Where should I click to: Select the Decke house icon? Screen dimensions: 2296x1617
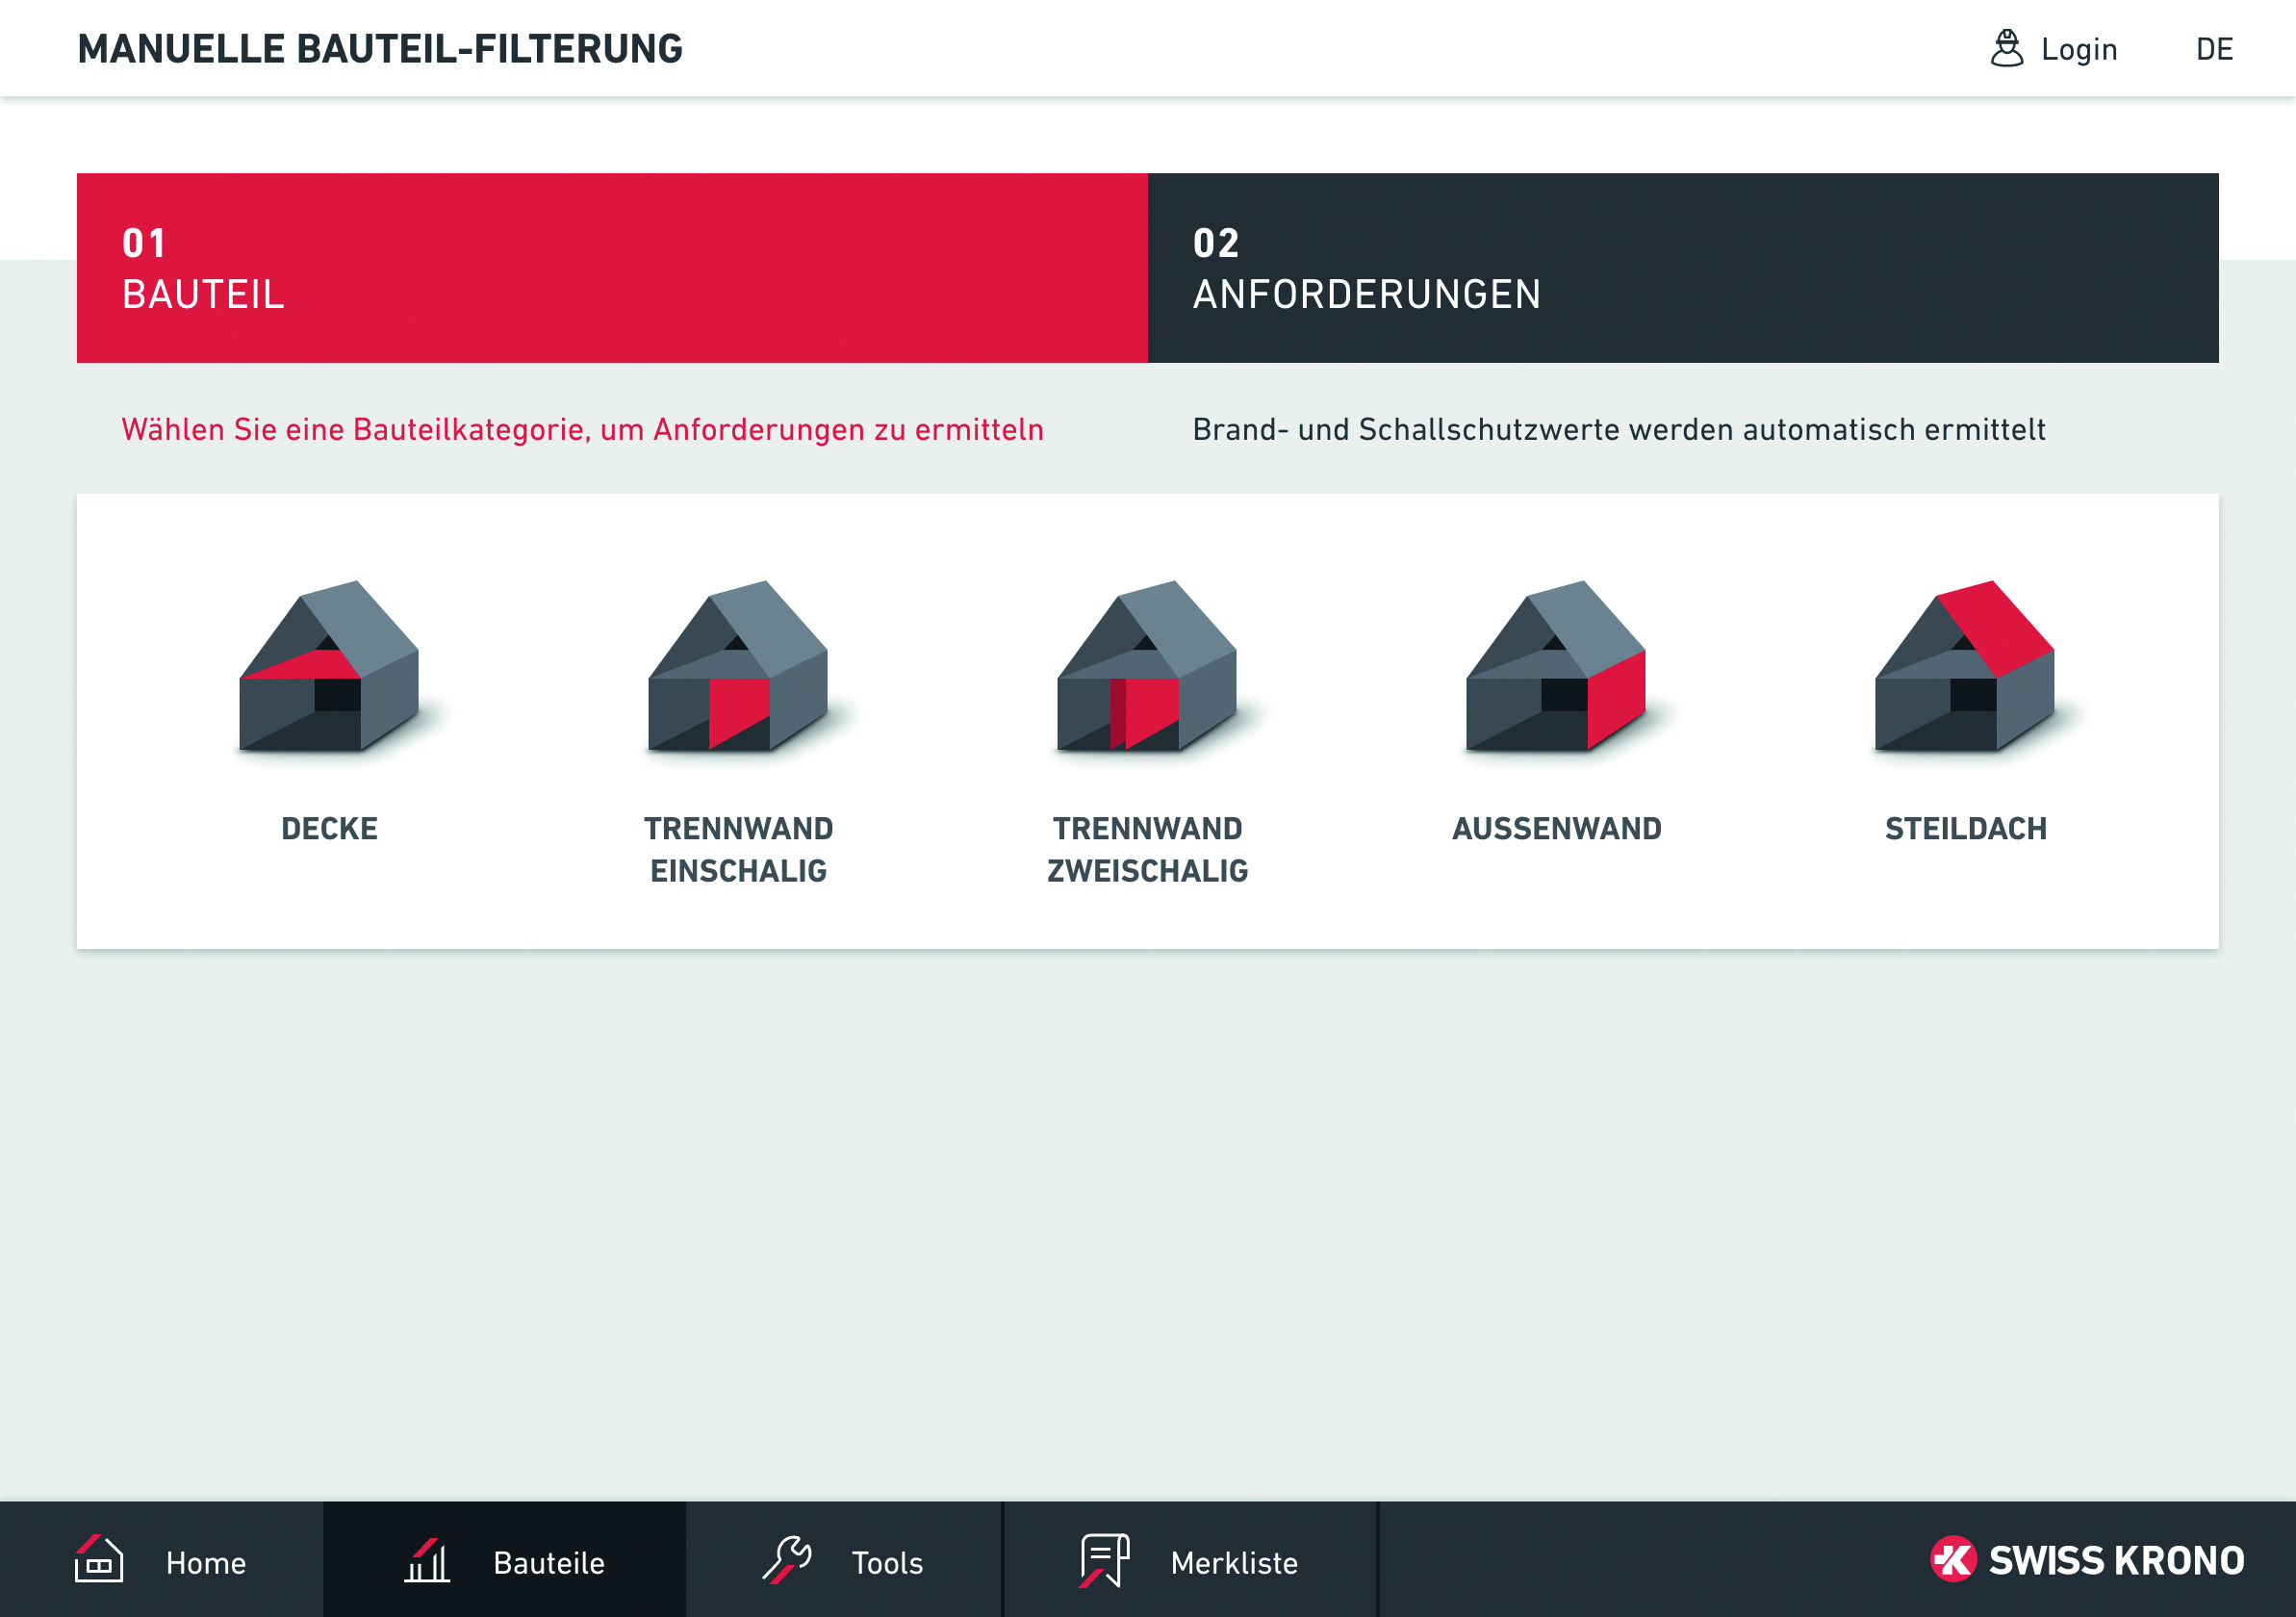point(329,667)
